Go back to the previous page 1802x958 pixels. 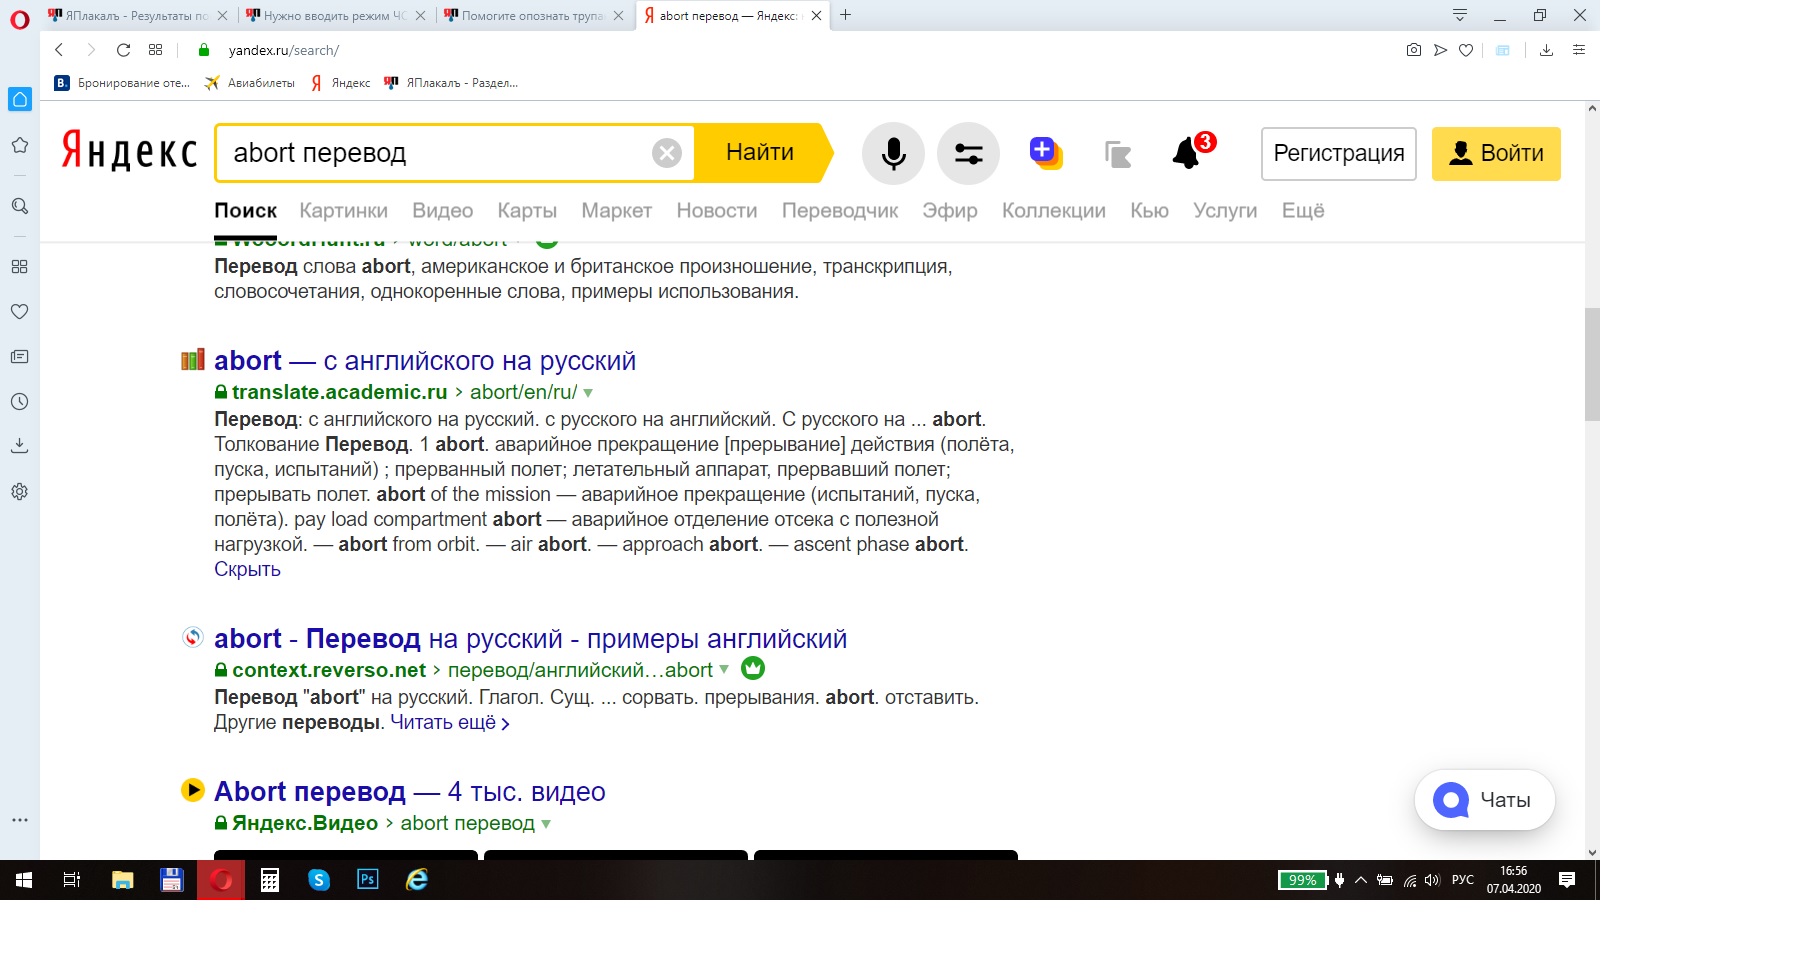click(59, 50)
